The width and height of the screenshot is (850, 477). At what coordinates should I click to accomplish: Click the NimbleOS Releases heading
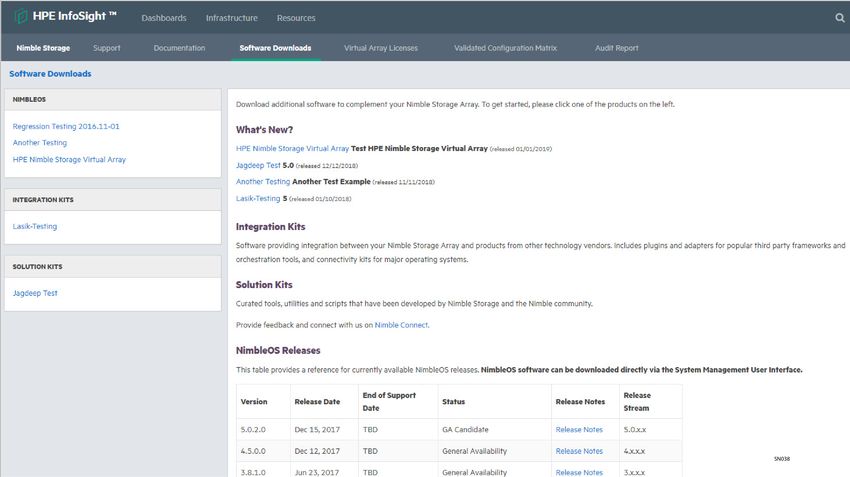(x=278, y=351)
